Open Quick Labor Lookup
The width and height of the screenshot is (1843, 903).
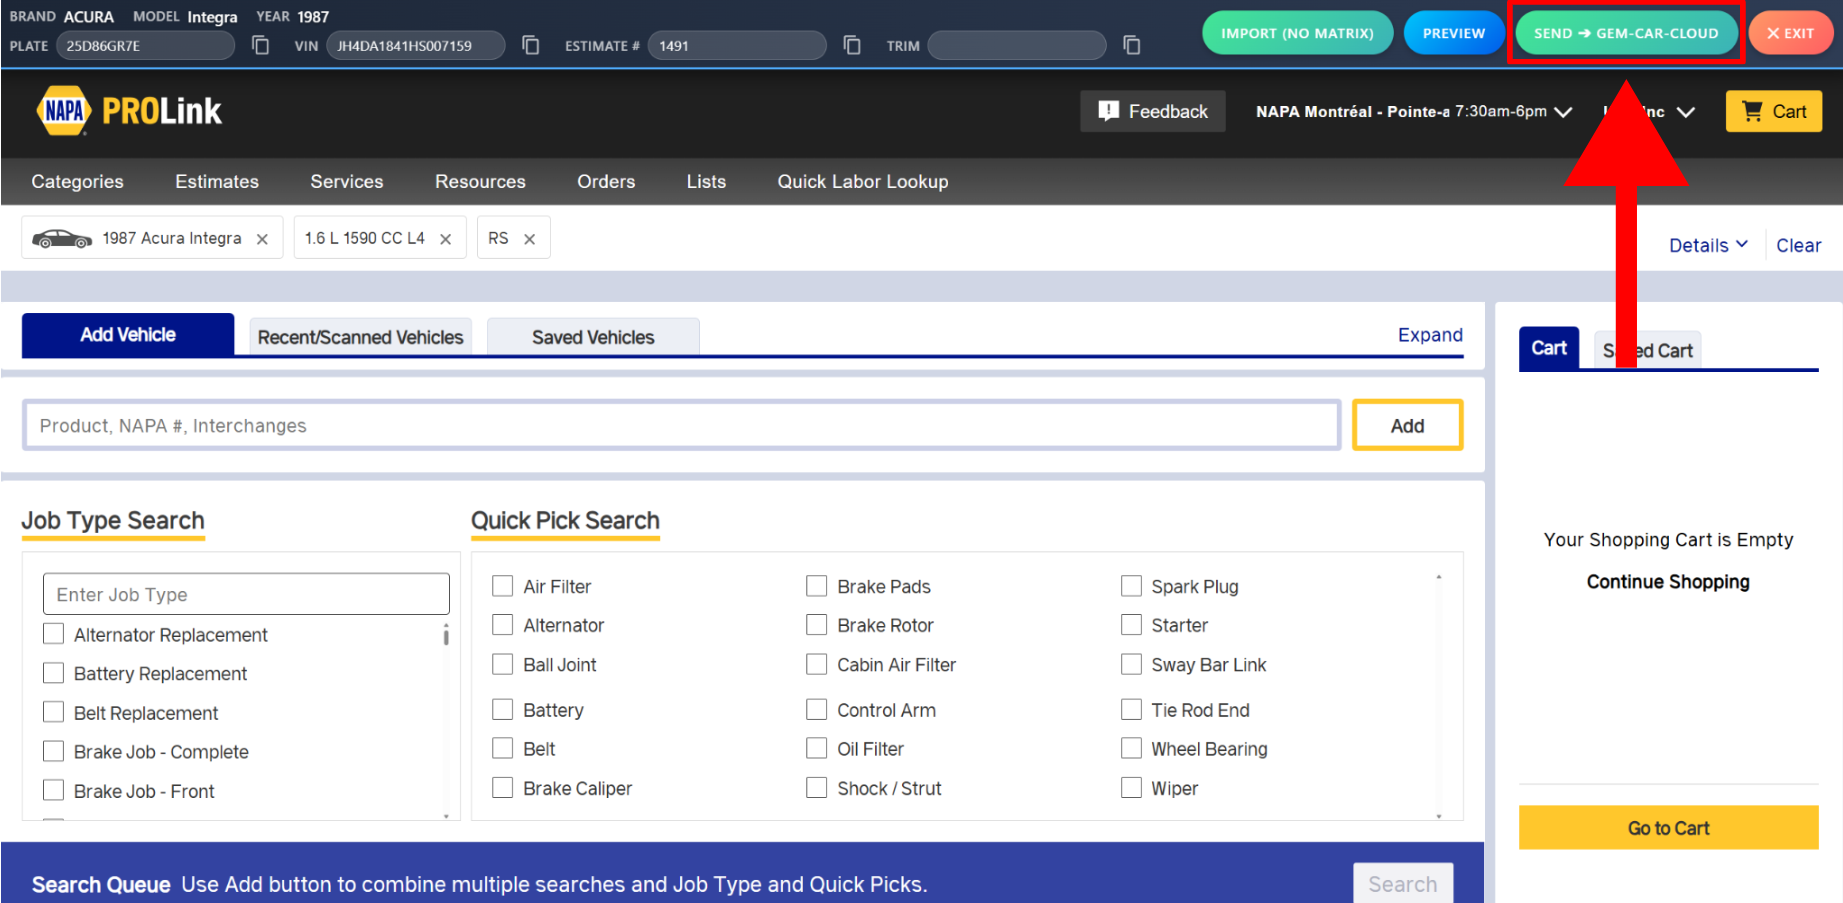(863, 181)
